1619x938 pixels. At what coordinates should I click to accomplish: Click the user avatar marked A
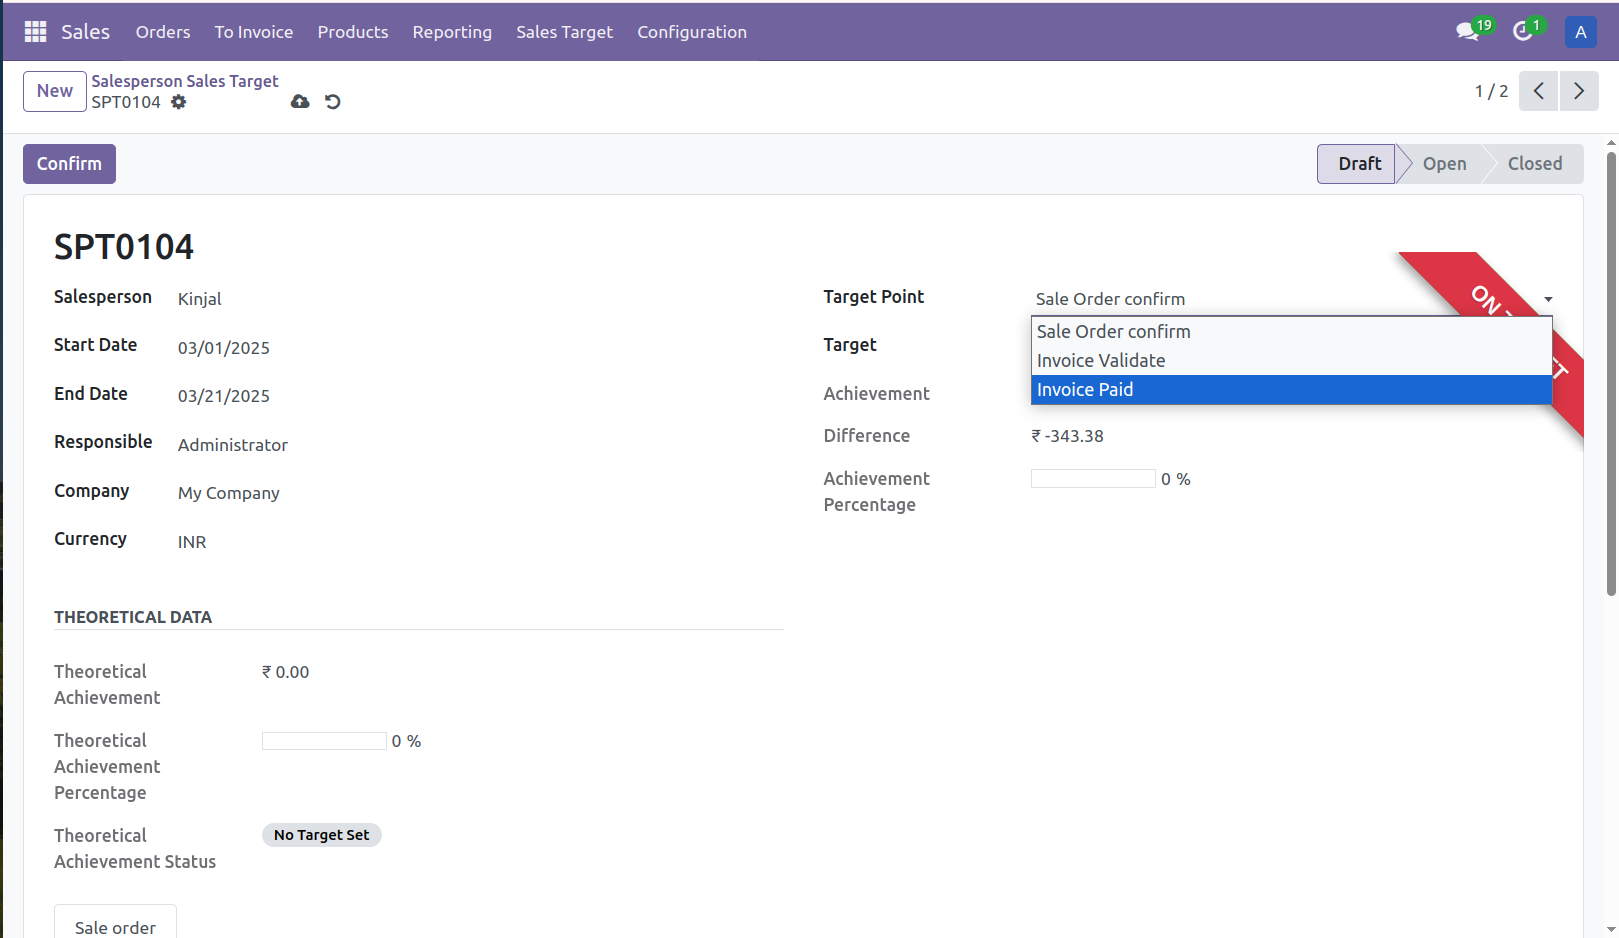[x=1580, y=31]
